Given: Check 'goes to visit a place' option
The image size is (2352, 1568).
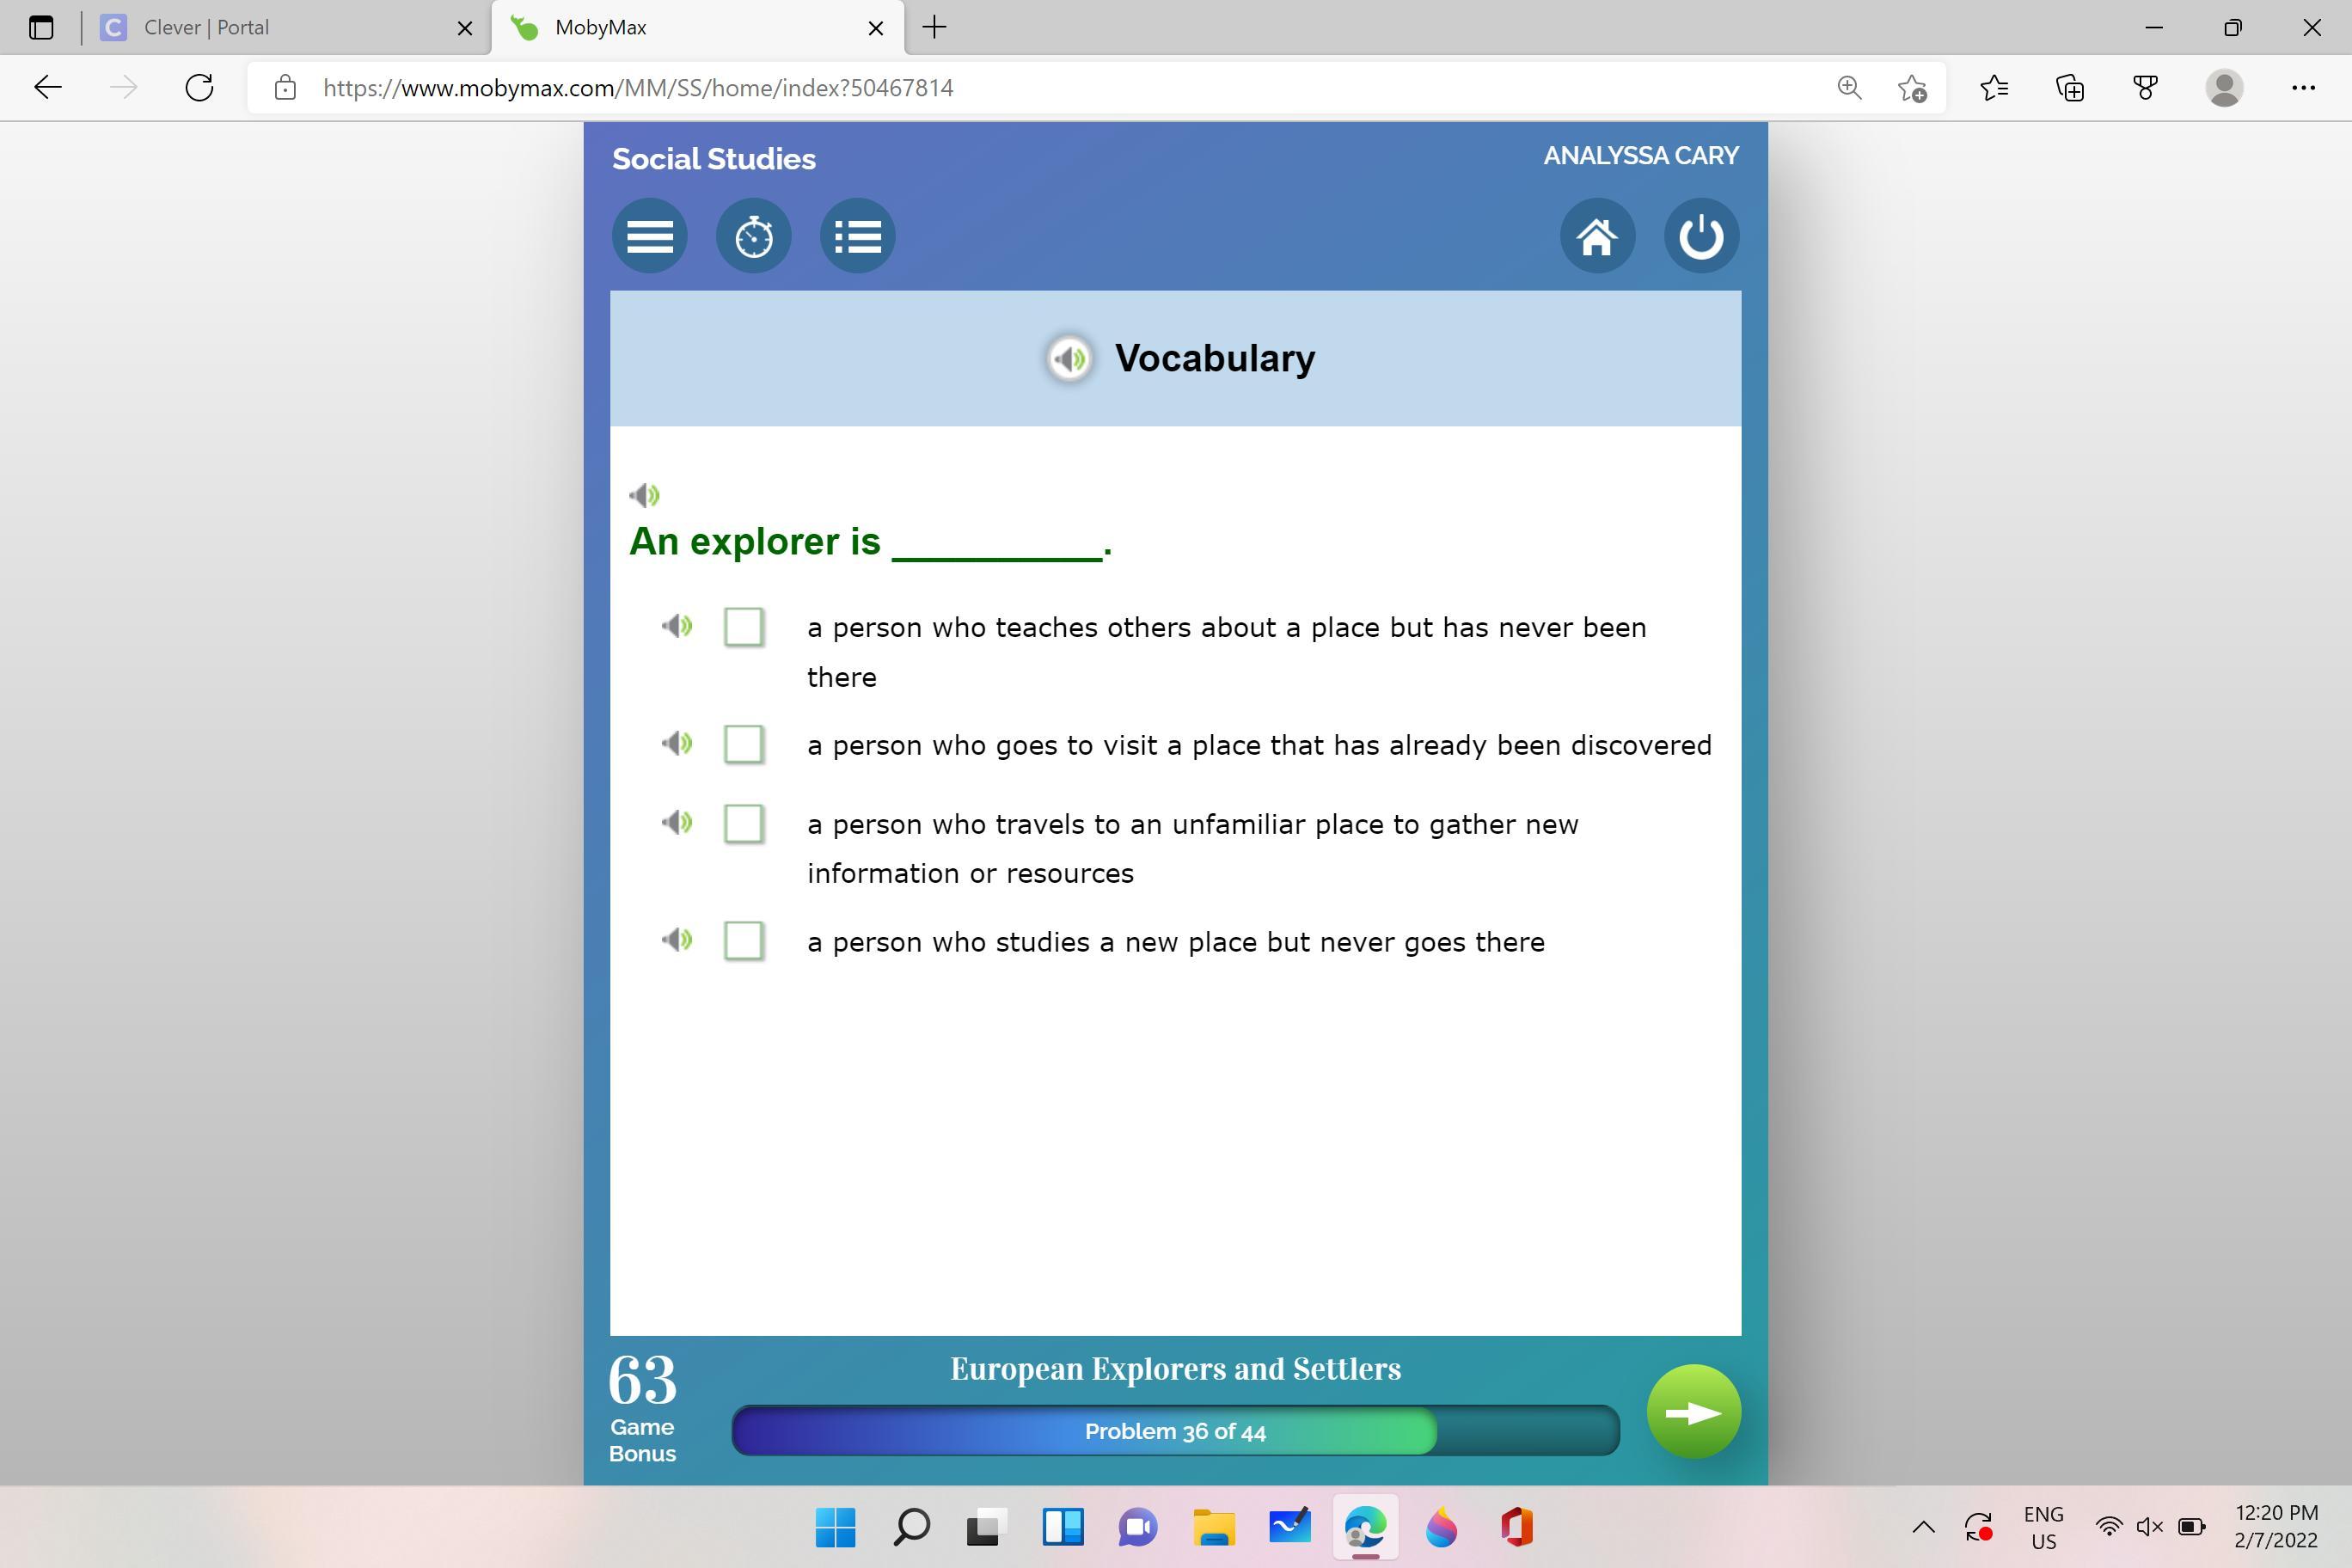Looking at the screenshot, I should (x=743, y=744).
